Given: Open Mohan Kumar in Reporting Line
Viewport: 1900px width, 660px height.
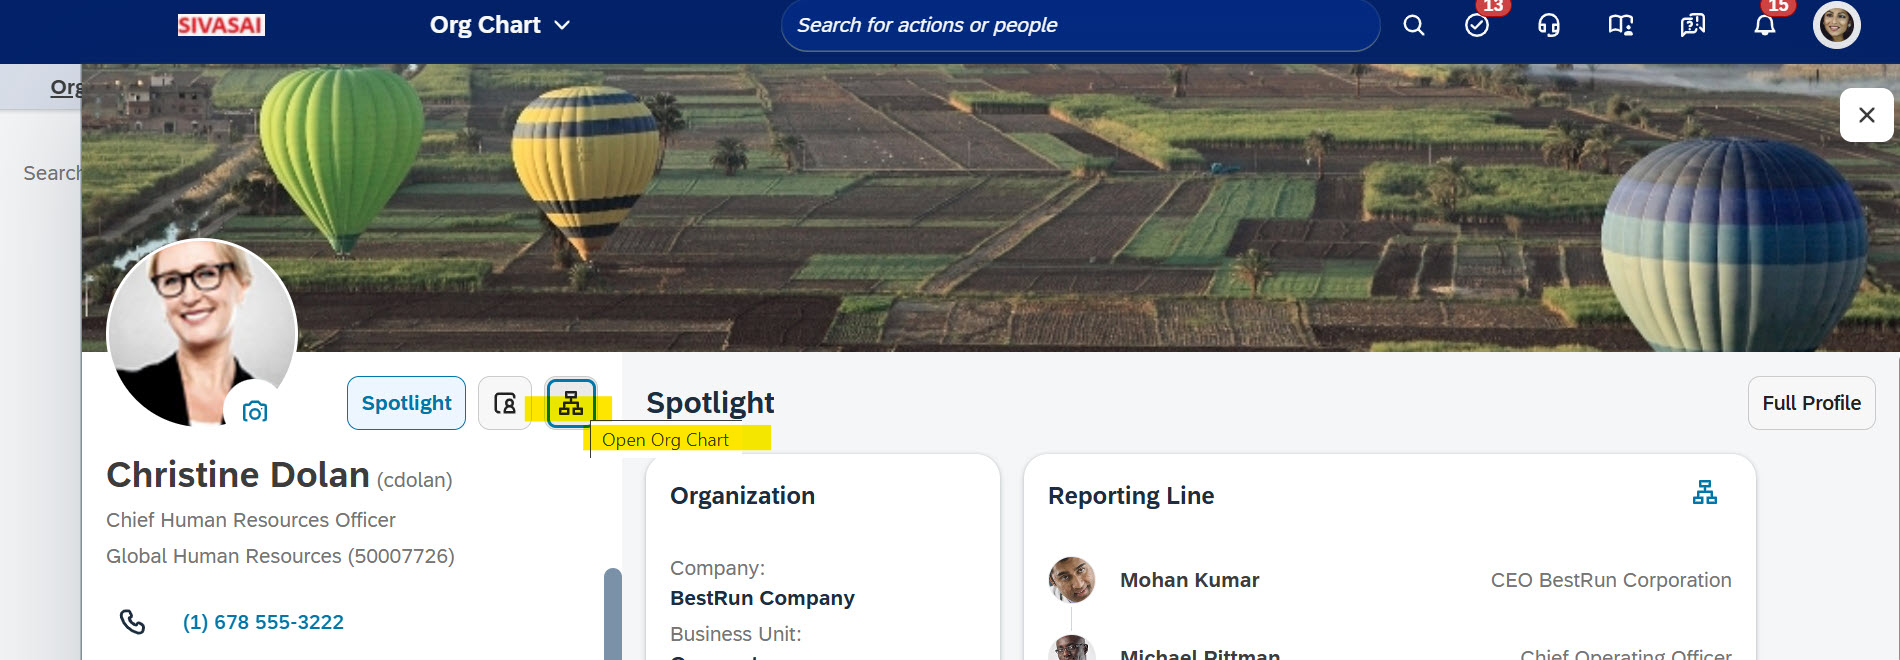Looking at the screenshot, I should coord(1189,580).
